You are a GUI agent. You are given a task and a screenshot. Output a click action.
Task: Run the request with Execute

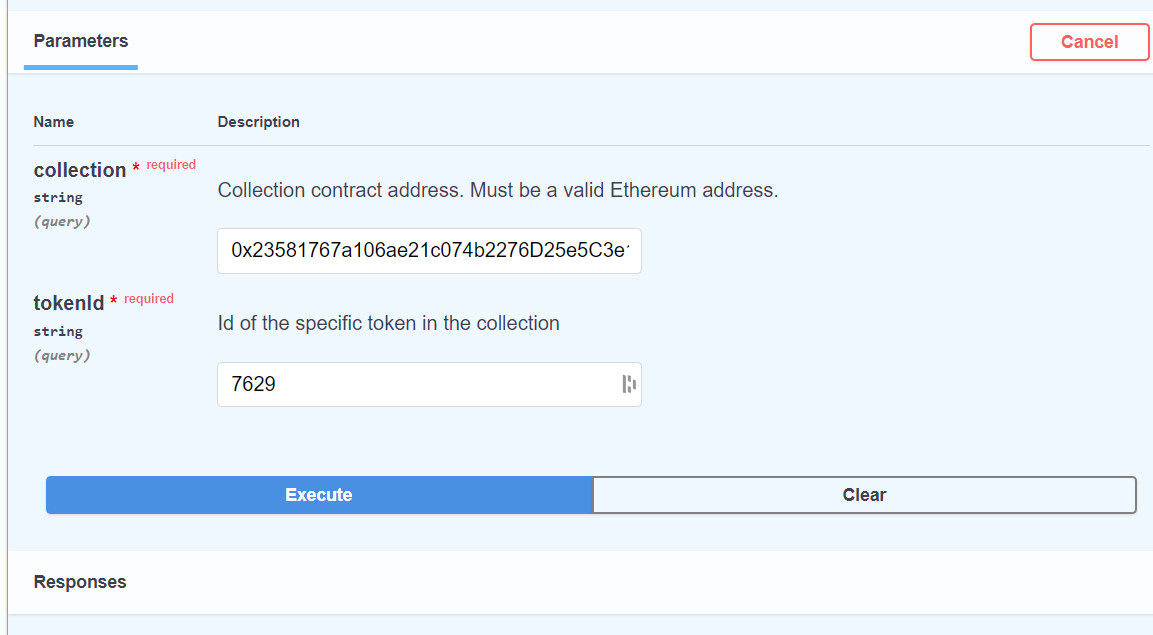[319, 495]
